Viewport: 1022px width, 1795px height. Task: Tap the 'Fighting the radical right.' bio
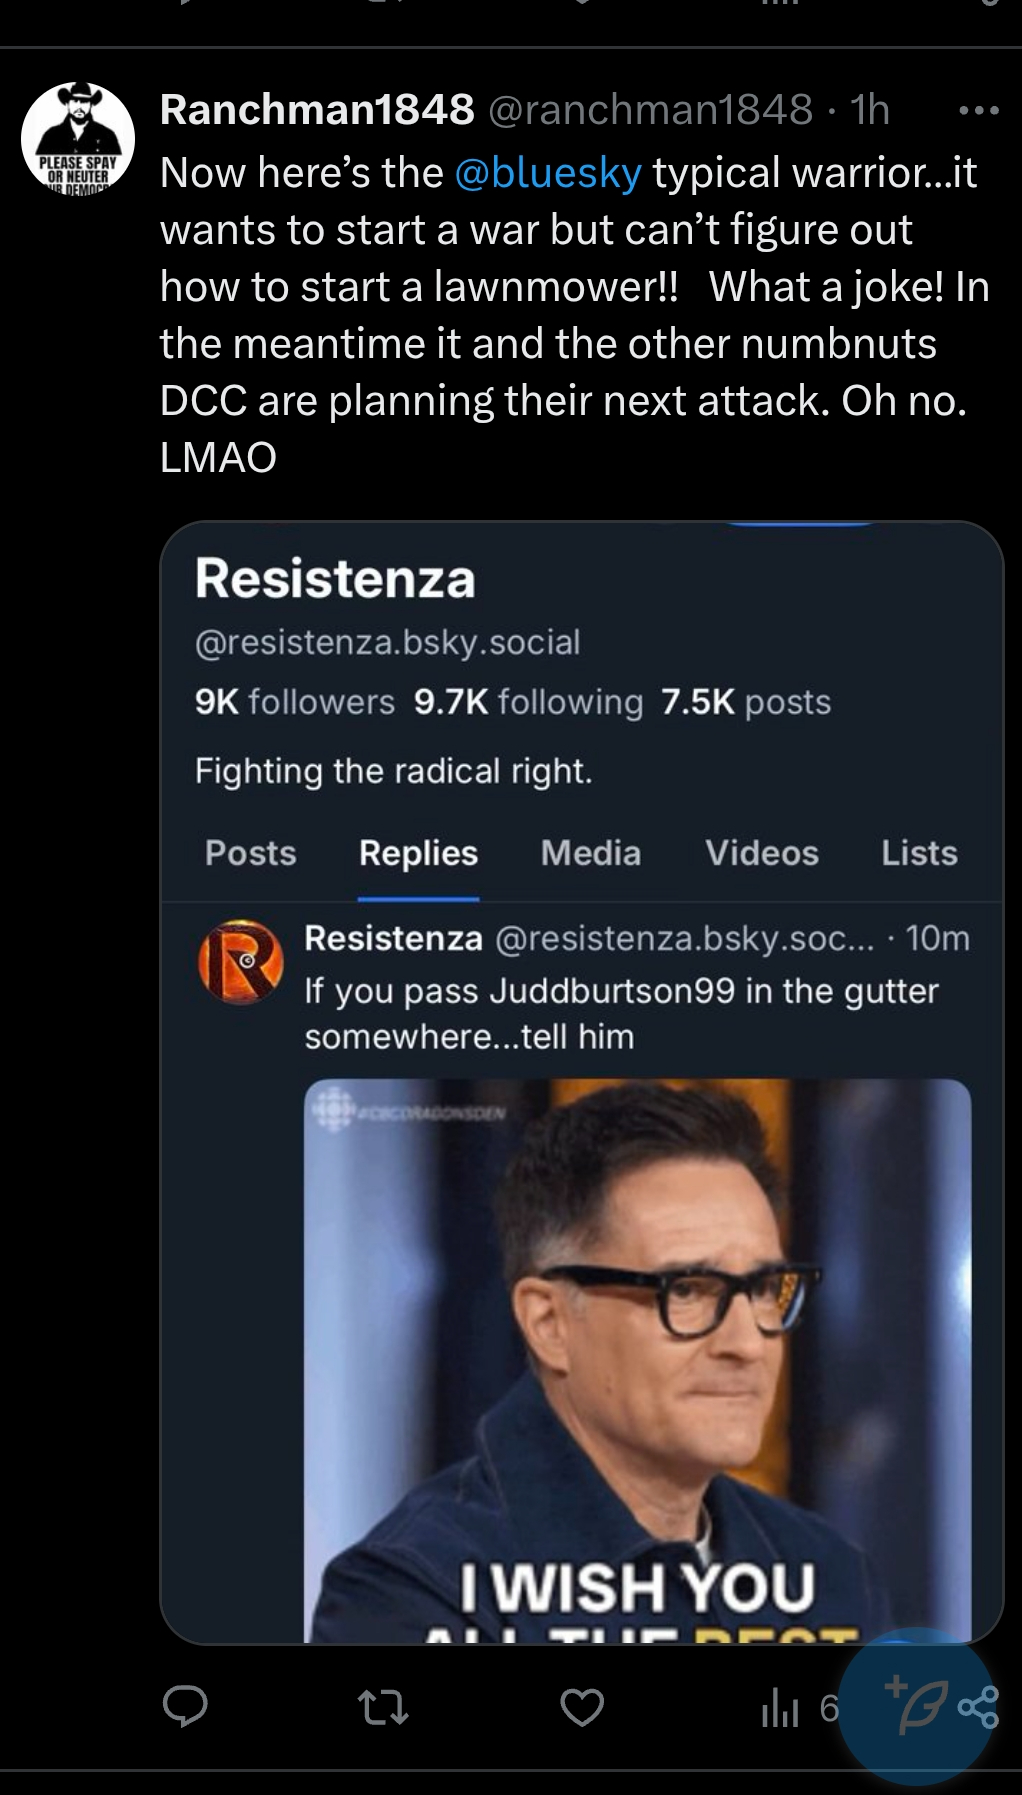394,771
